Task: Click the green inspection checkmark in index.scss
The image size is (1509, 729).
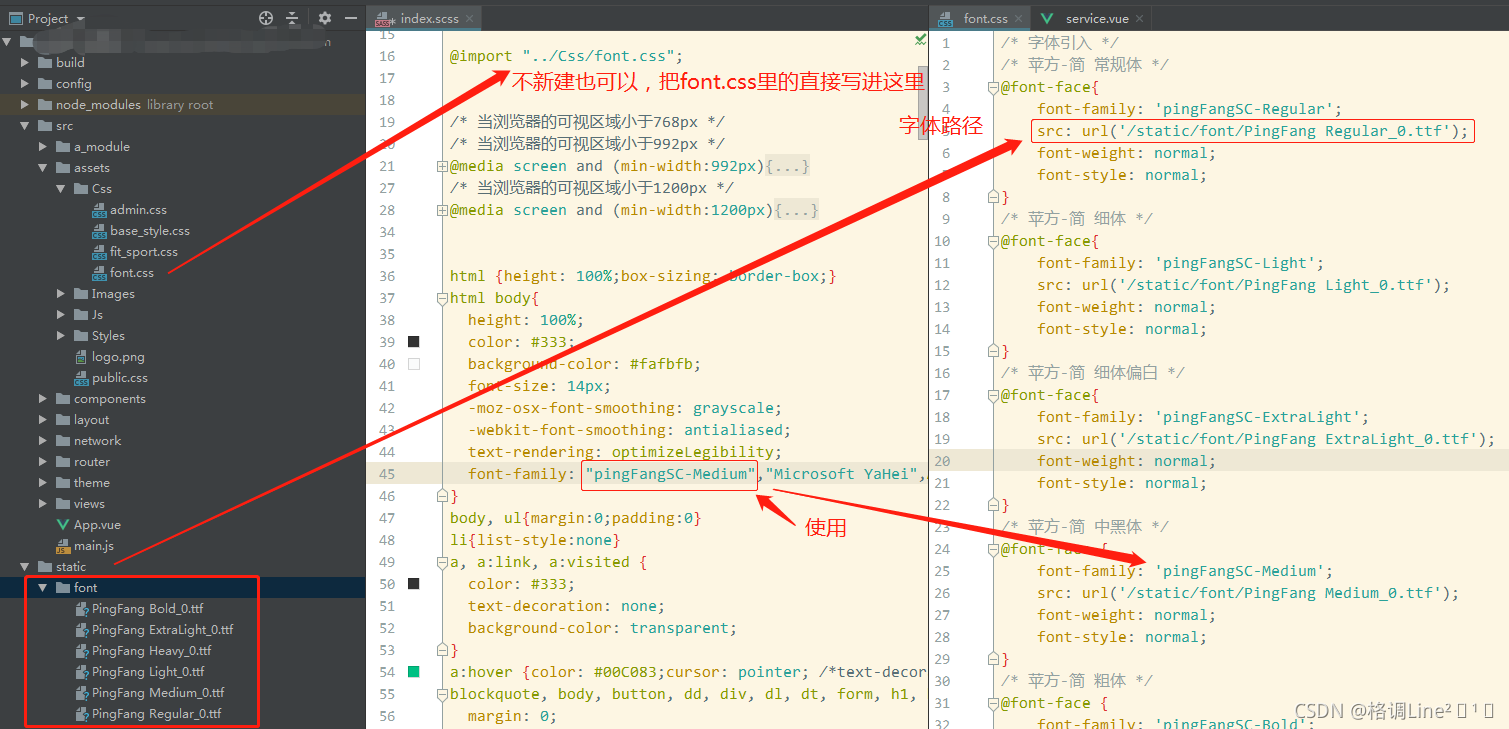Action: pos(920,39)
